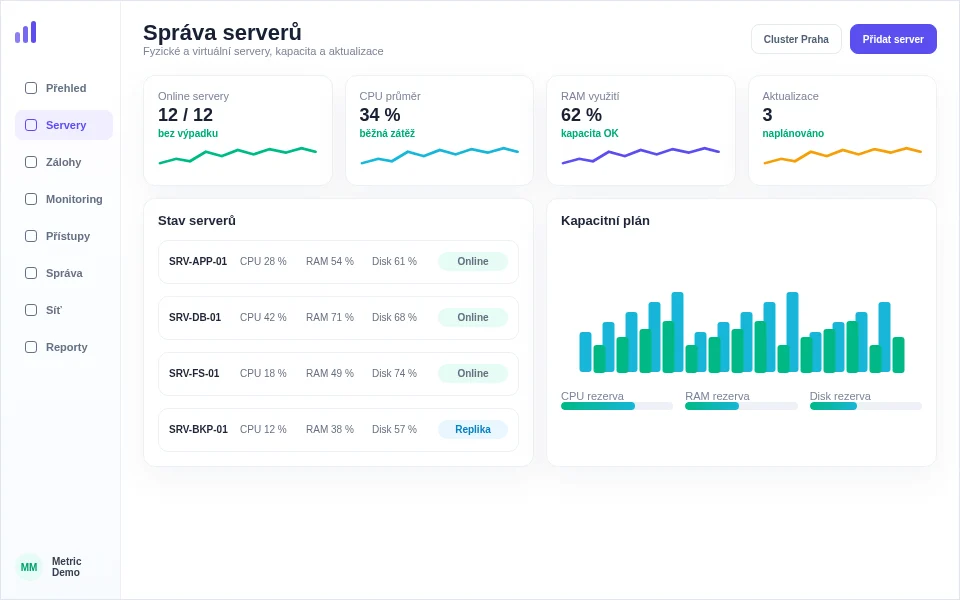Viewport: 960px width, 600px height.
Task: Click the Kapacitní plán bar chart
Action: pos(741,332)
